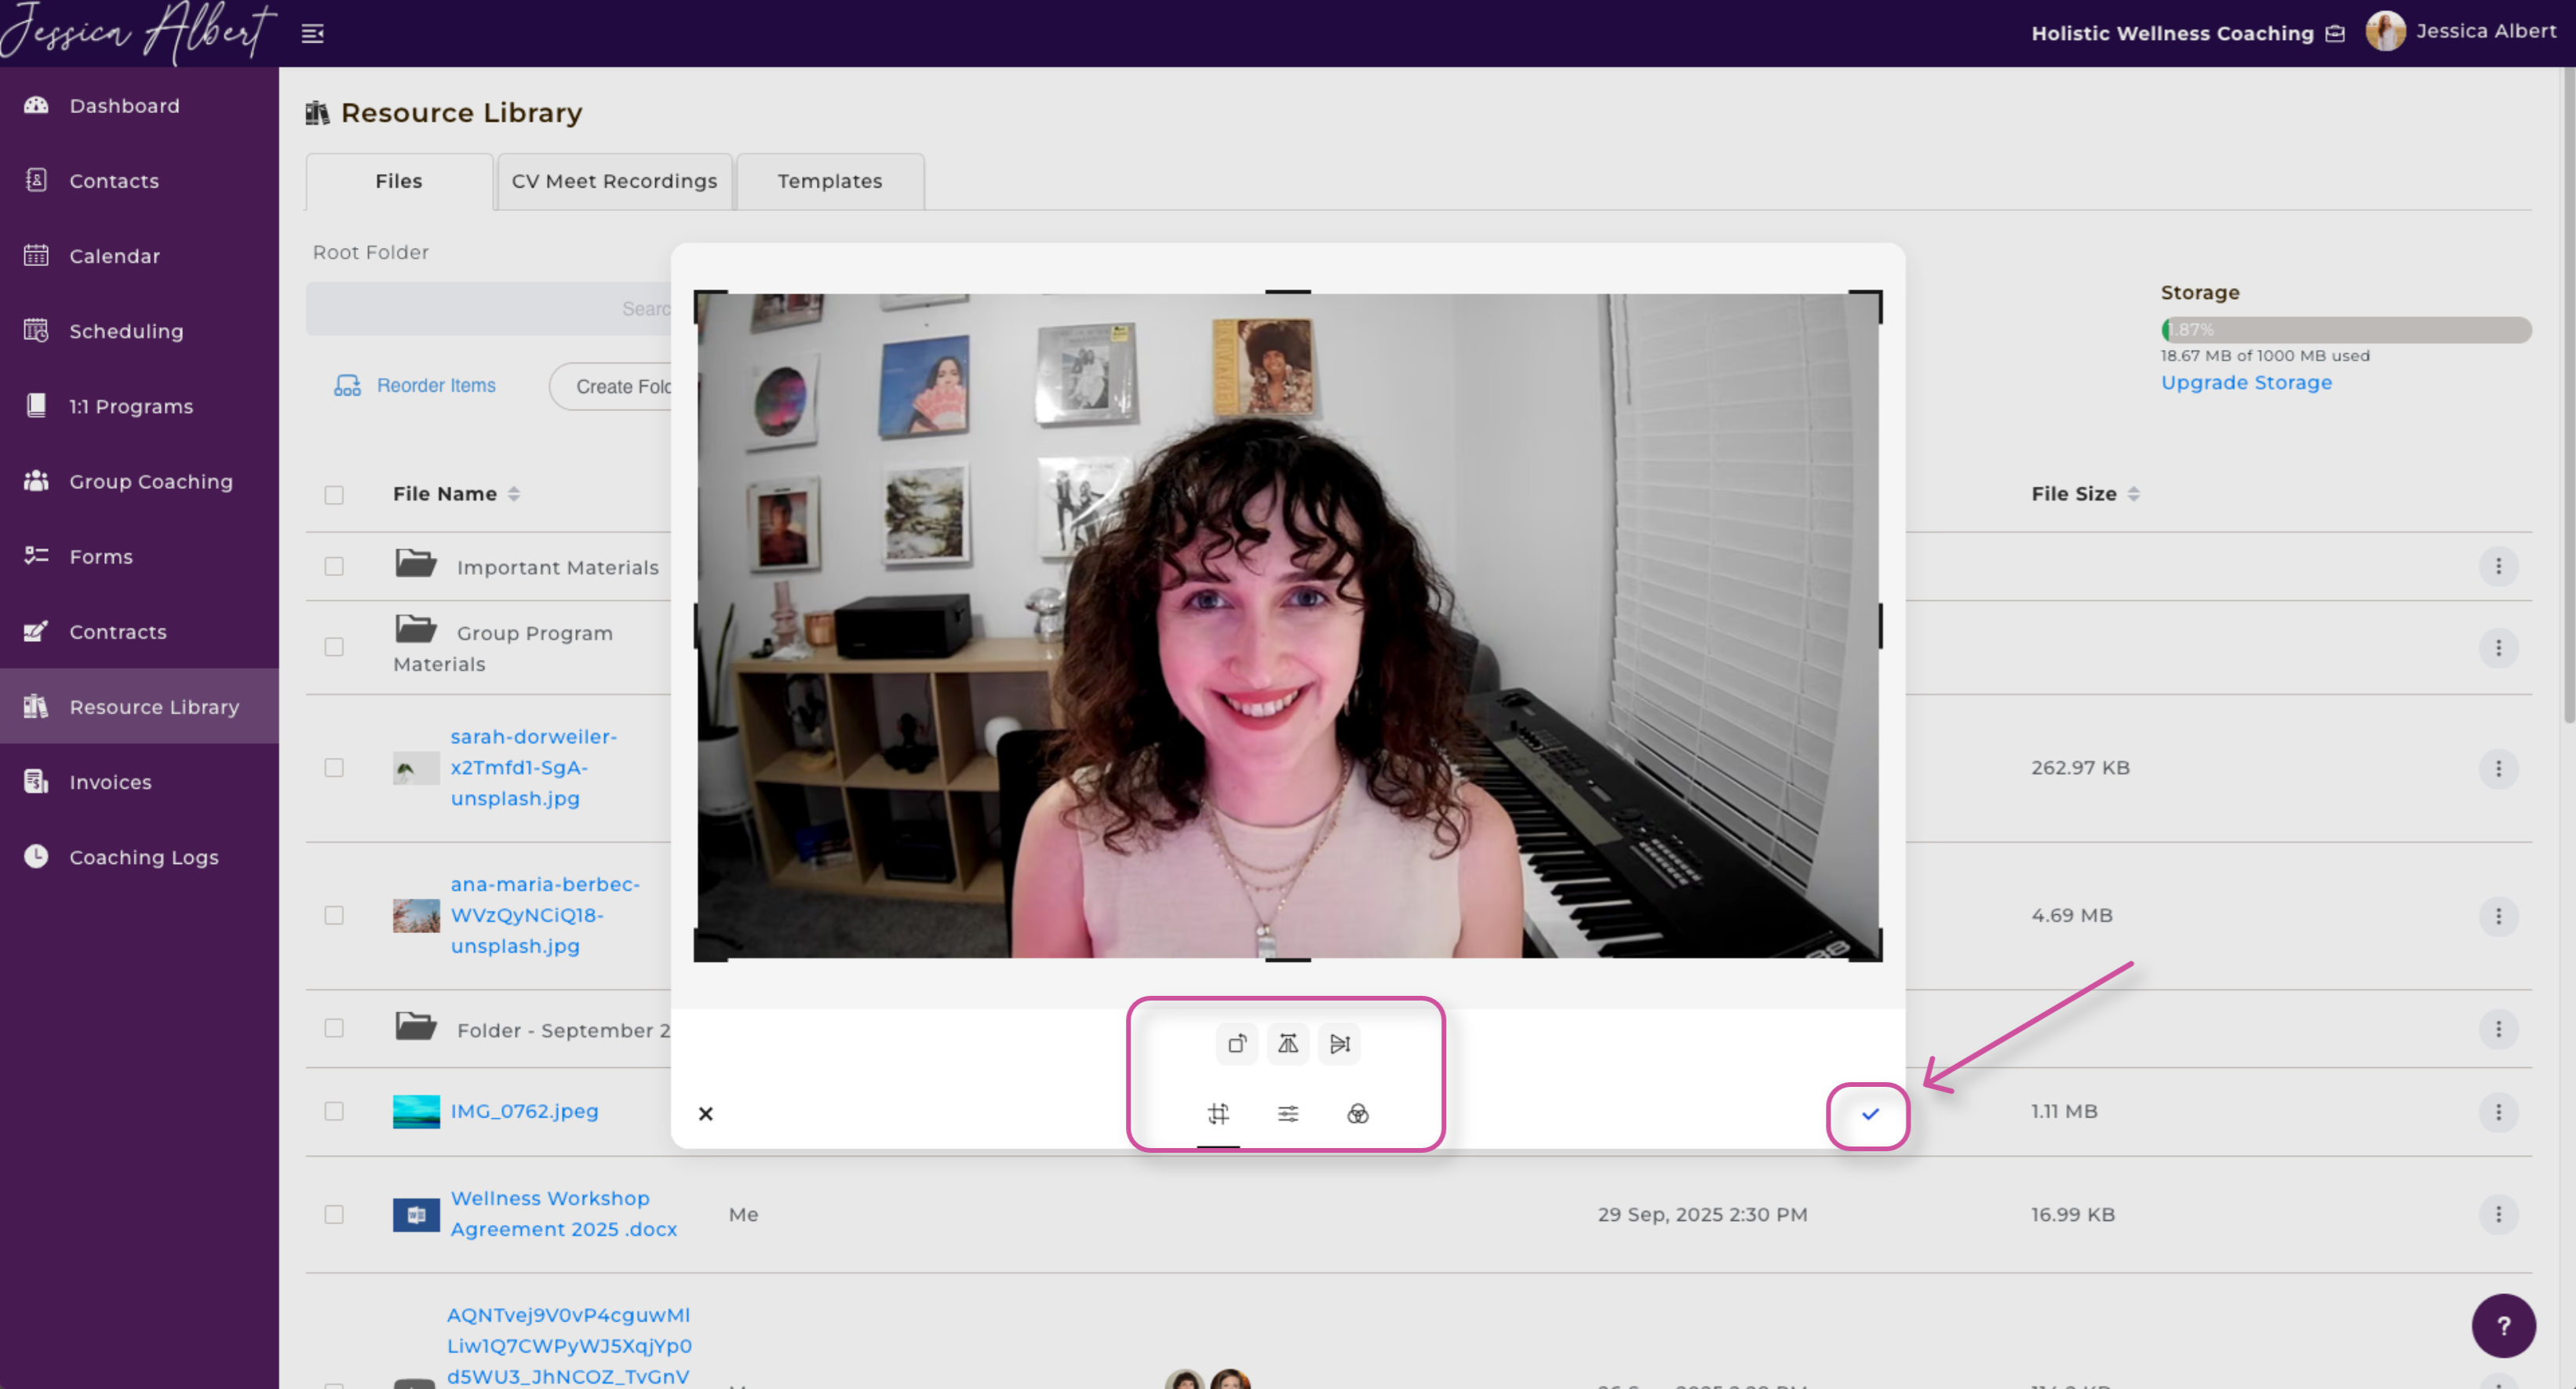This screenshot has width=2576, height=1389.
Task: Select the crop and rotate tool
Action: [1218, 1114]
